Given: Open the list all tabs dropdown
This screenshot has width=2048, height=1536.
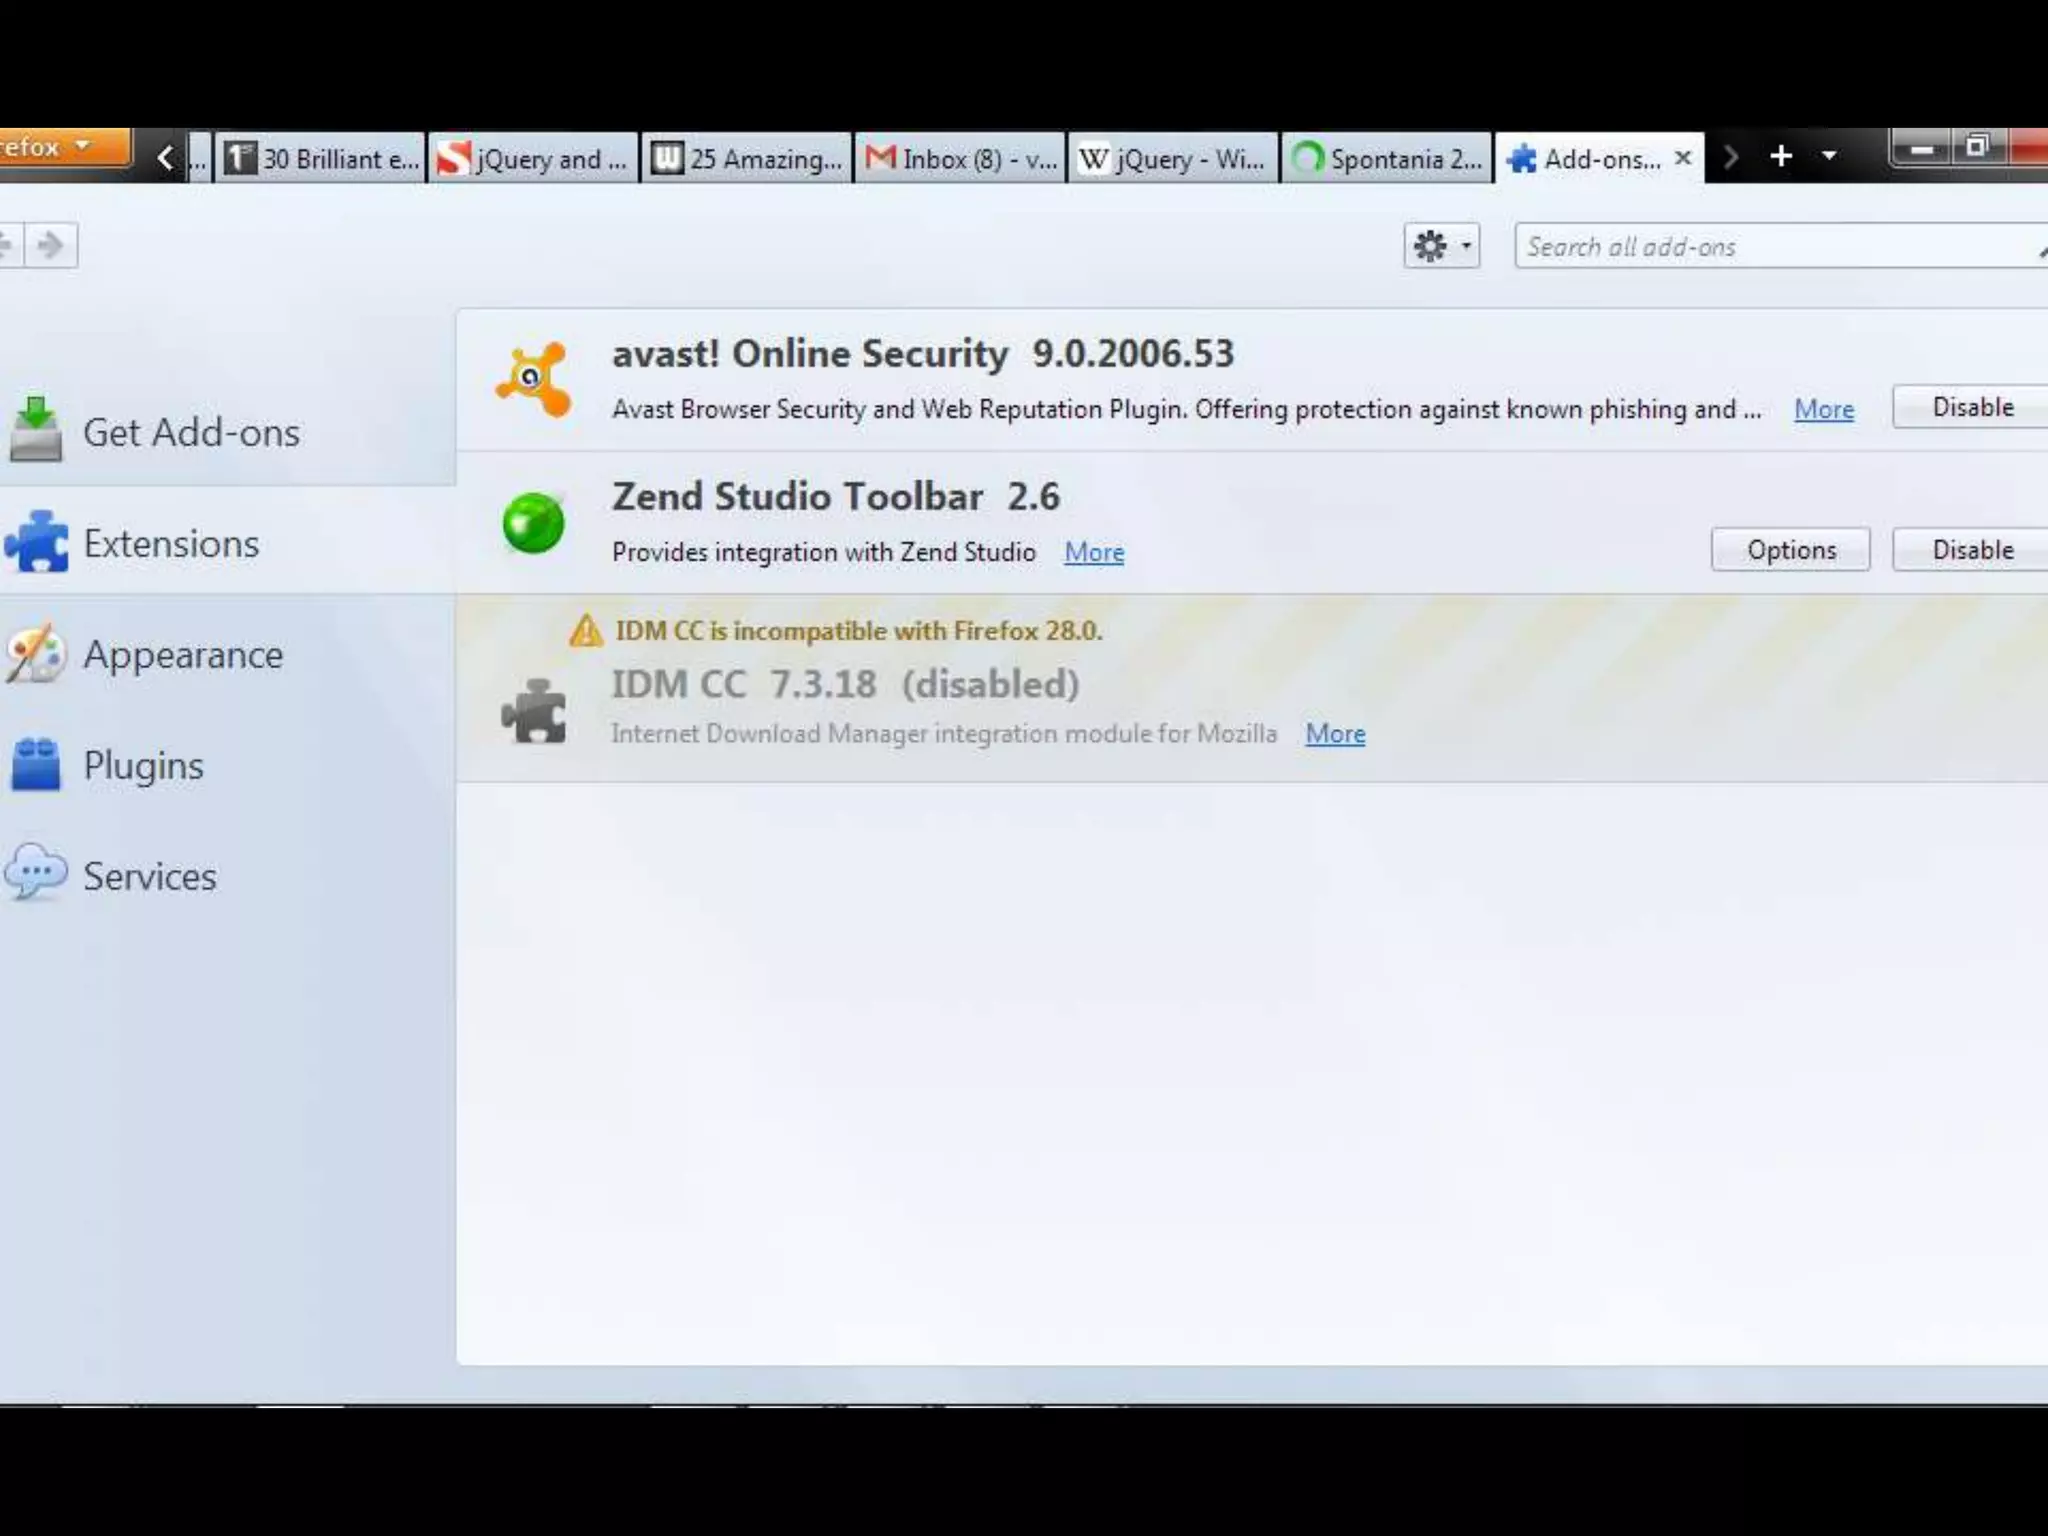Looking at the screenshot, I should tap(1829, 156).
